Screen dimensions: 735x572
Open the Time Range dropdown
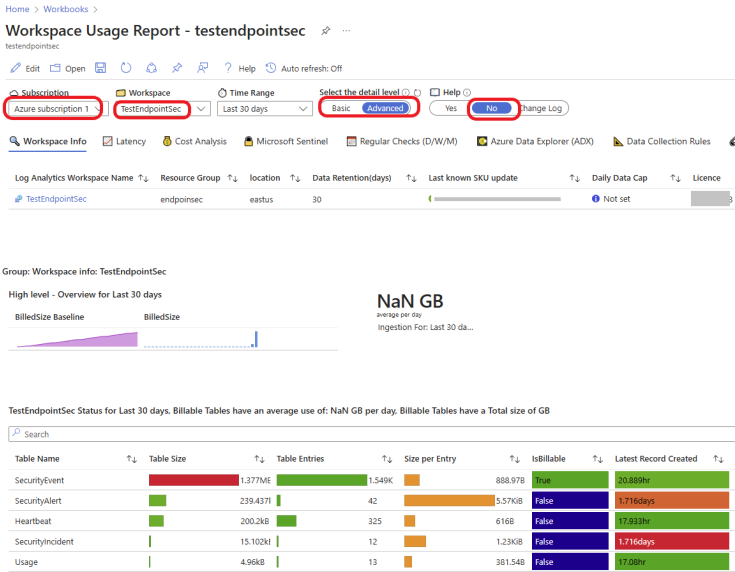[x=264, y=109]
